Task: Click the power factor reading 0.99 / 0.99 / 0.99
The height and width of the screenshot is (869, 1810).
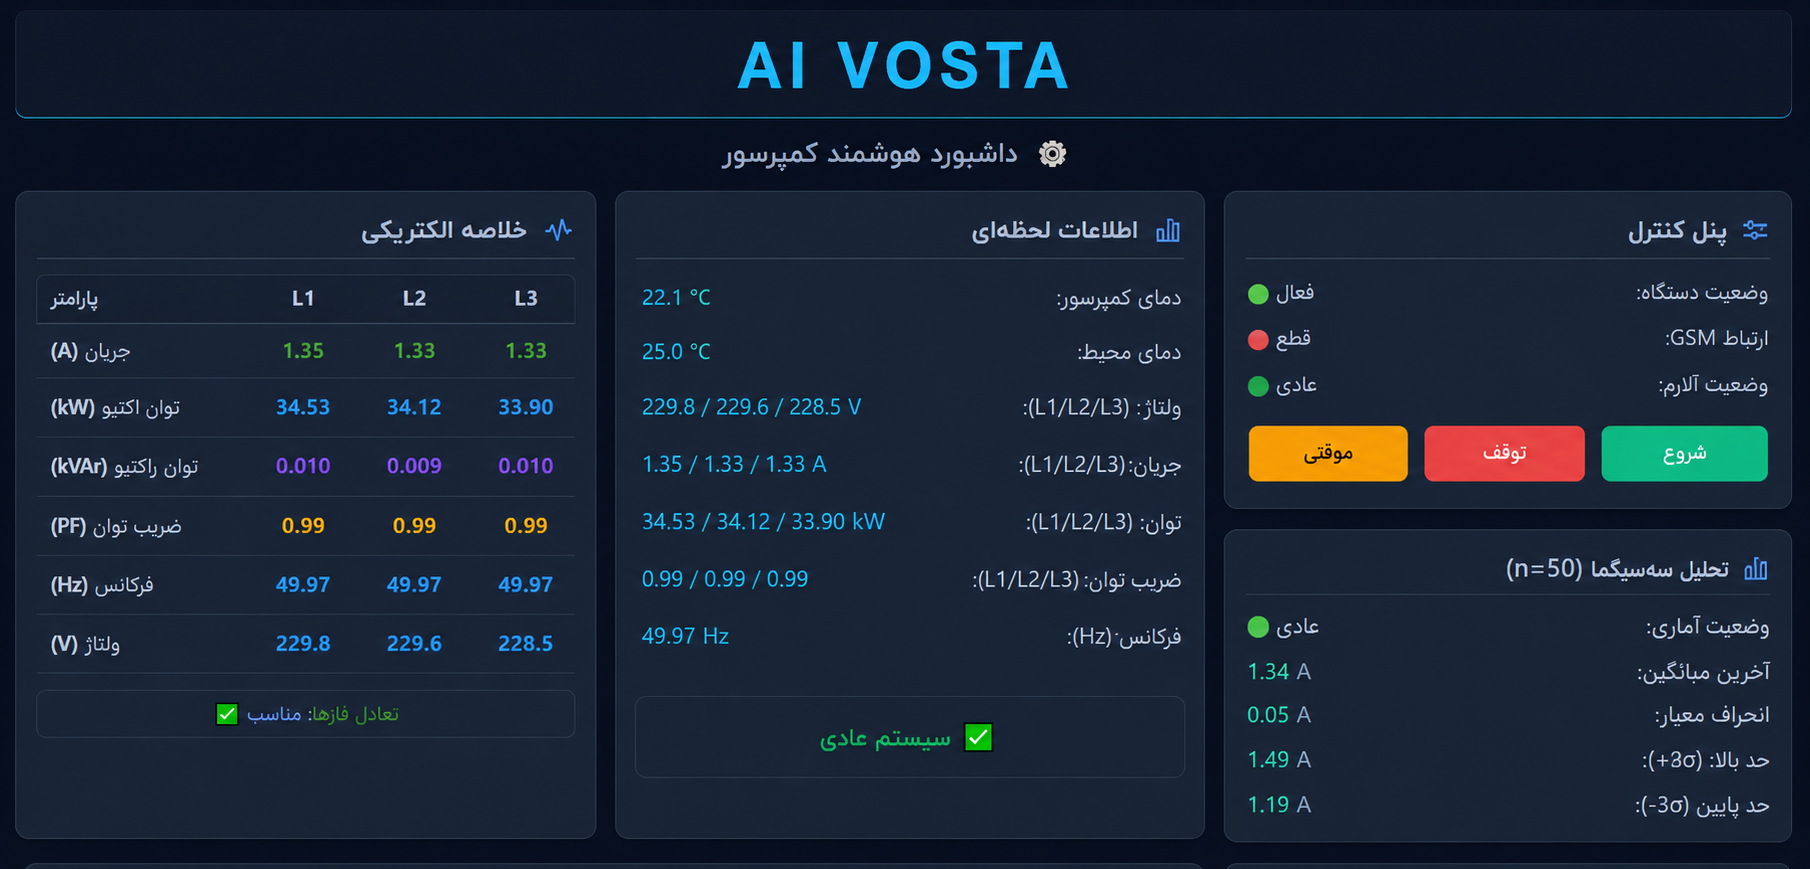Action: 725,579
